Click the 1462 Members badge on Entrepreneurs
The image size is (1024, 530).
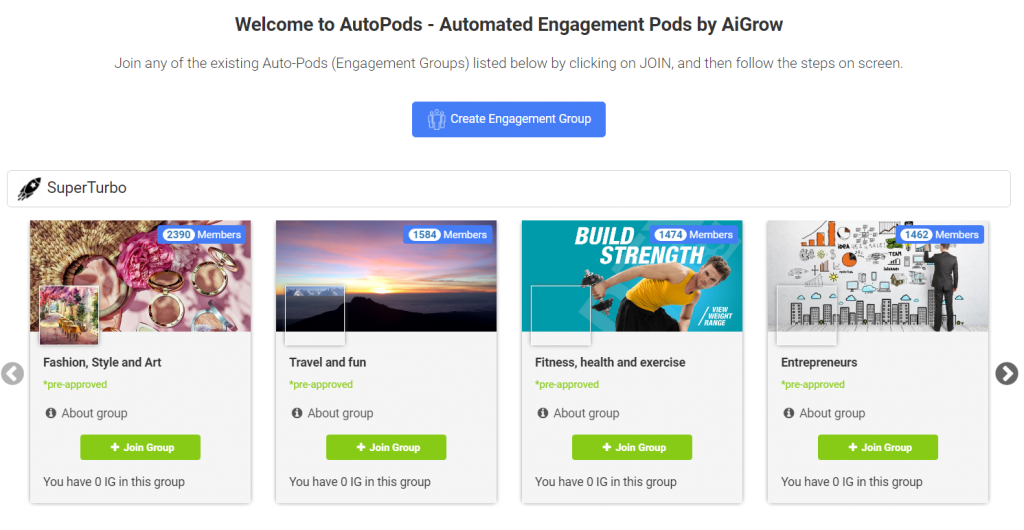point(940,235)
